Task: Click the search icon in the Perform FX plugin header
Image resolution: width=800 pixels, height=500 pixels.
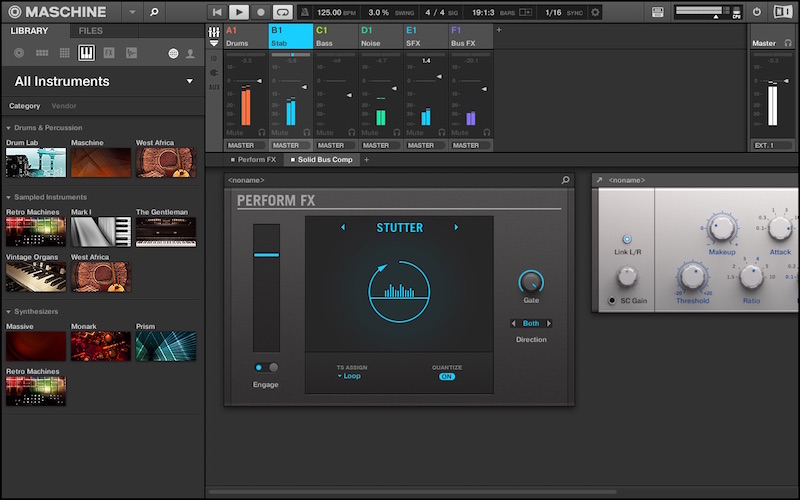Action: (565, 180)
